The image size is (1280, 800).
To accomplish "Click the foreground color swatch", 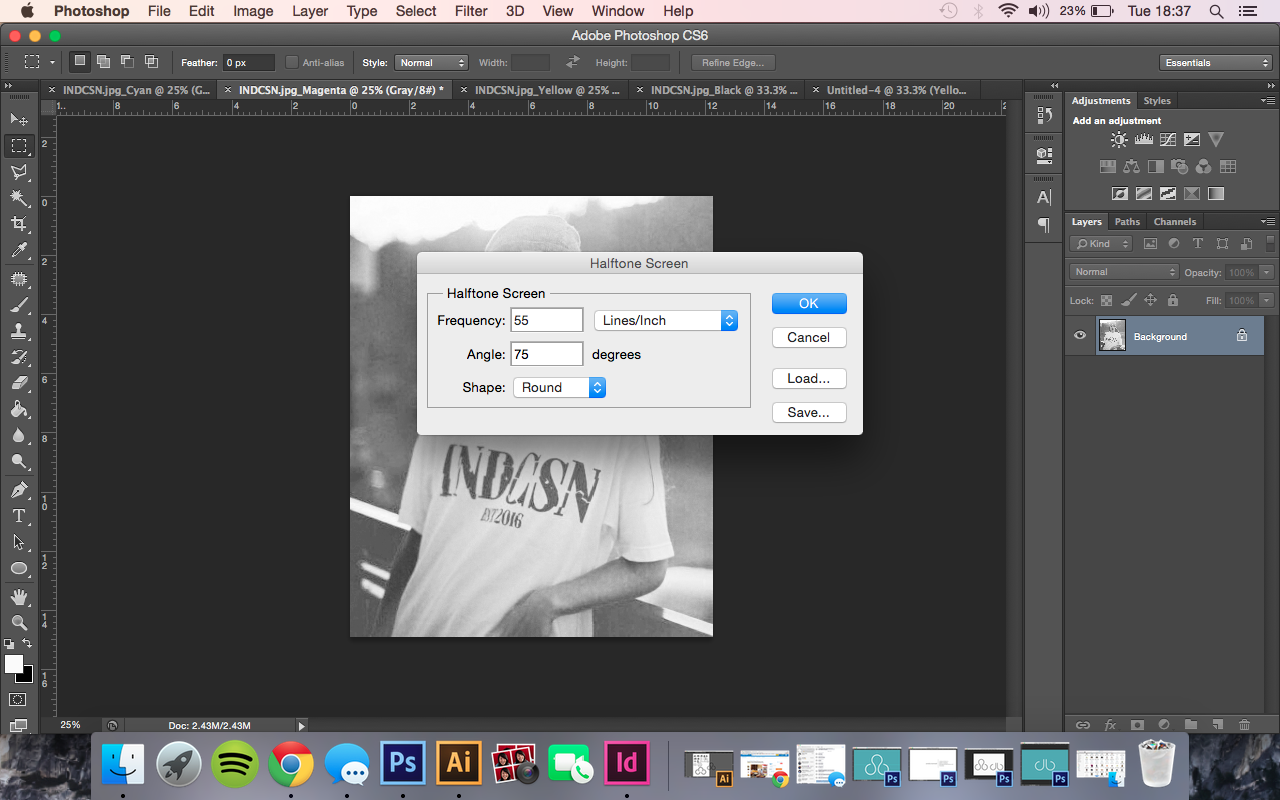I will [13, 664].
